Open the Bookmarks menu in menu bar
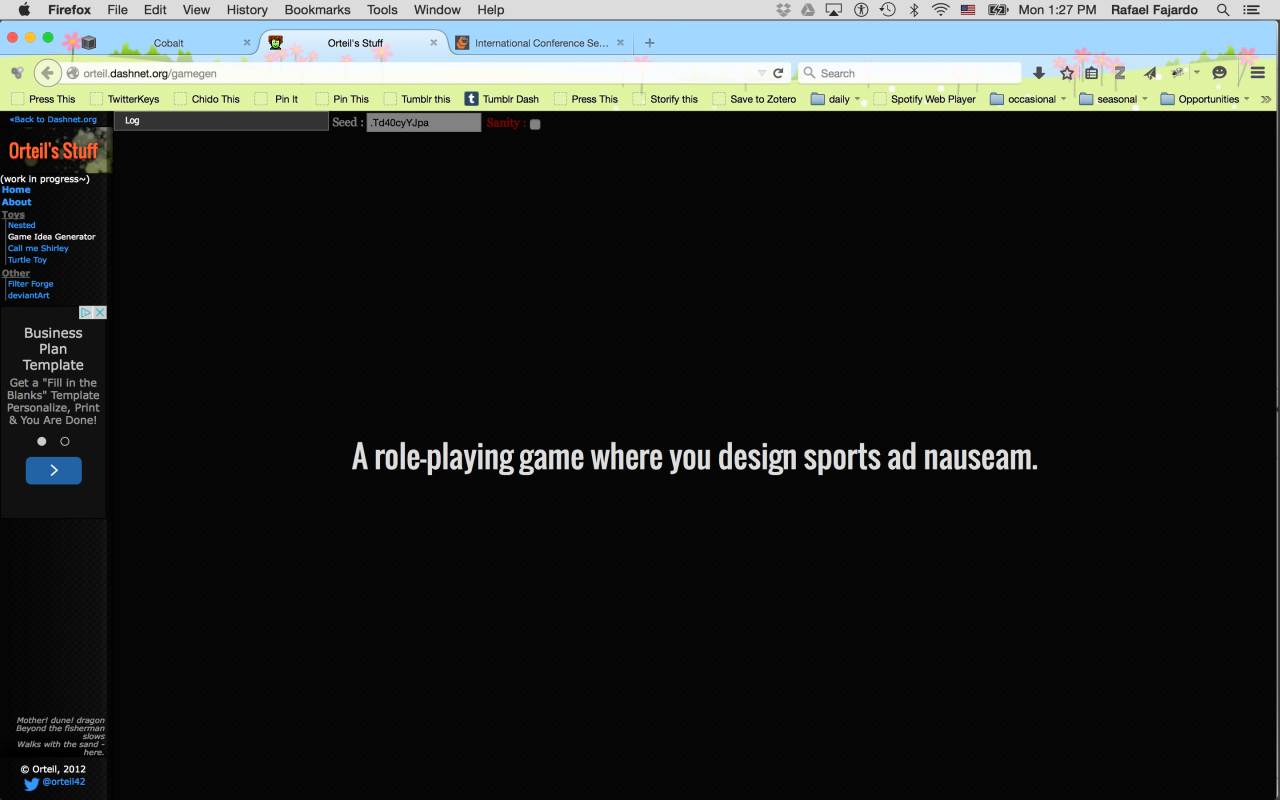Screen dimensions: 1280x800 317,10
